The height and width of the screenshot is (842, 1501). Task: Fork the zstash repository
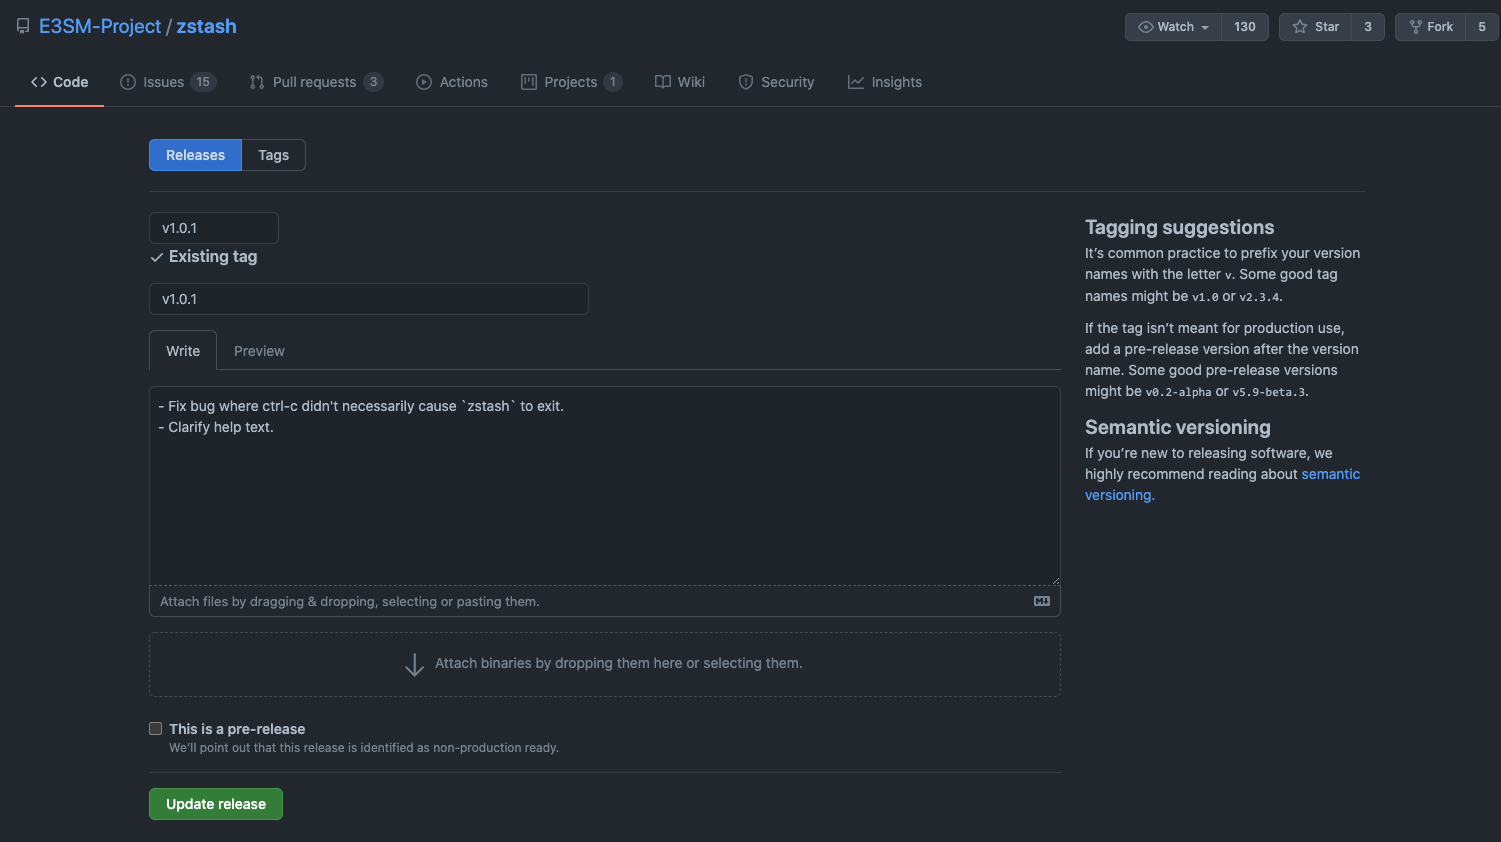(x=1431, y=27)
